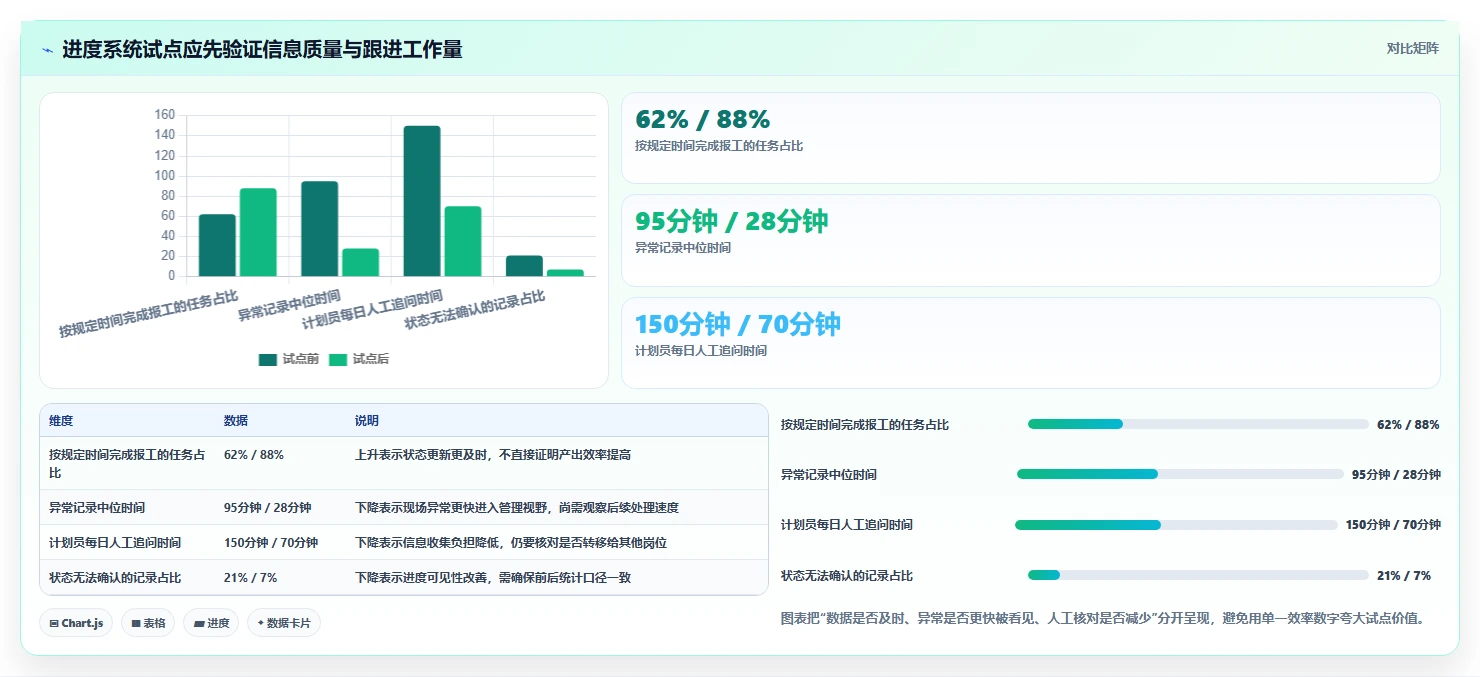Click the 对比矩阵 label in the header
Screen dimensions: 1480x677
(x=1412, y=49)
